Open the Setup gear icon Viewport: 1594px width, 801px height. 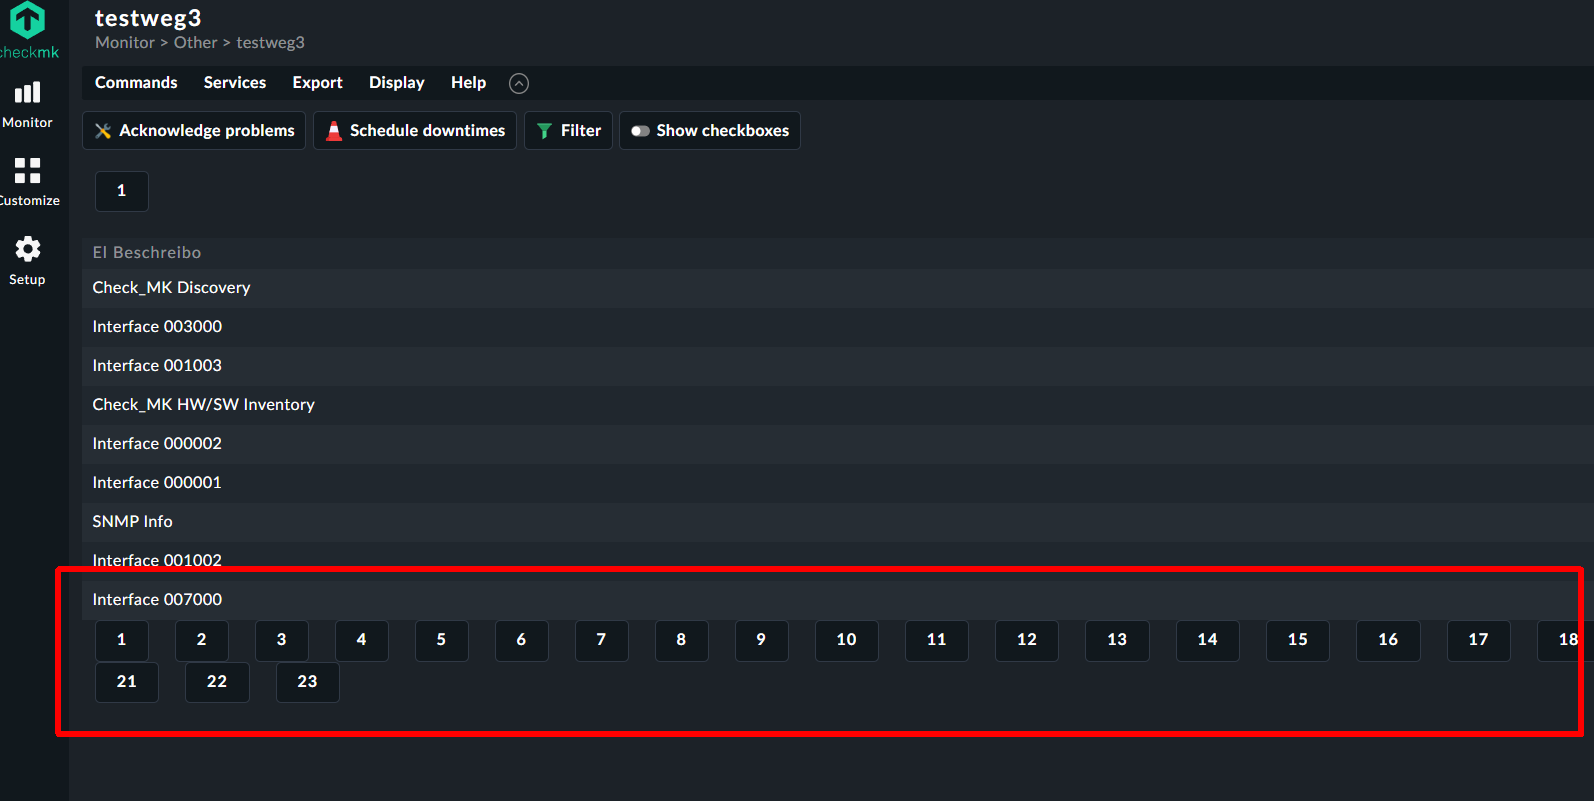point(27,249)
